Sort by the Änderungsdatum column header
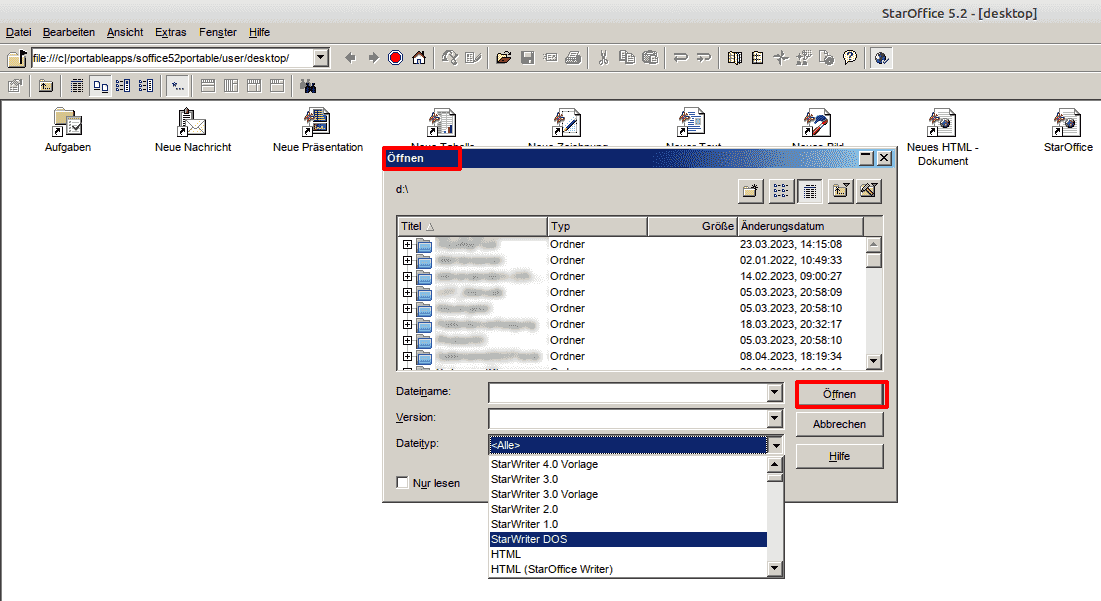The width and height of the screenshot is (1101, 601). (800, 226)
